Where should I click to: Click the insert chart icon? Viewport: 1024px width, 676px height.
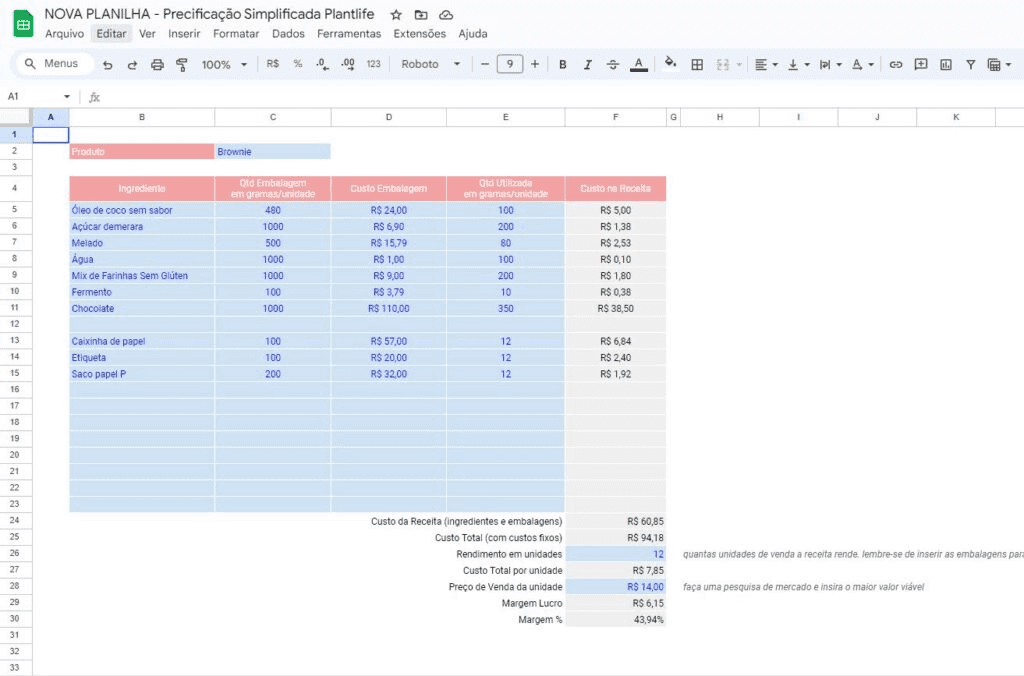tap(946, 65)
